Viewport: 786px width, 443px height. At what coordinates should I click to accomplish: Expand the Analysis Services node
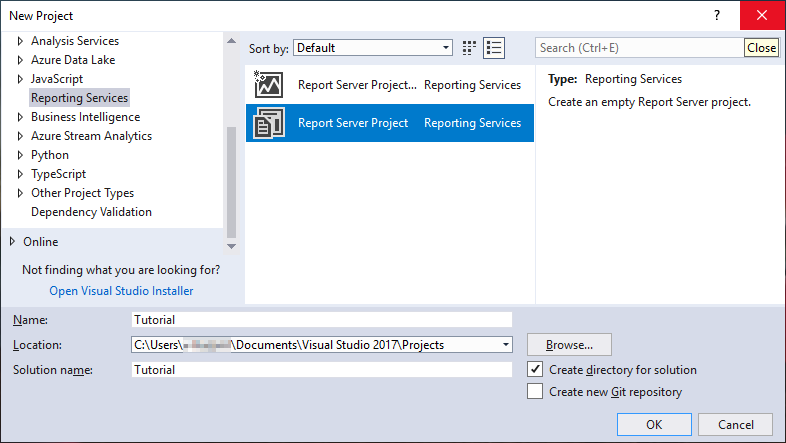[20, 41]
